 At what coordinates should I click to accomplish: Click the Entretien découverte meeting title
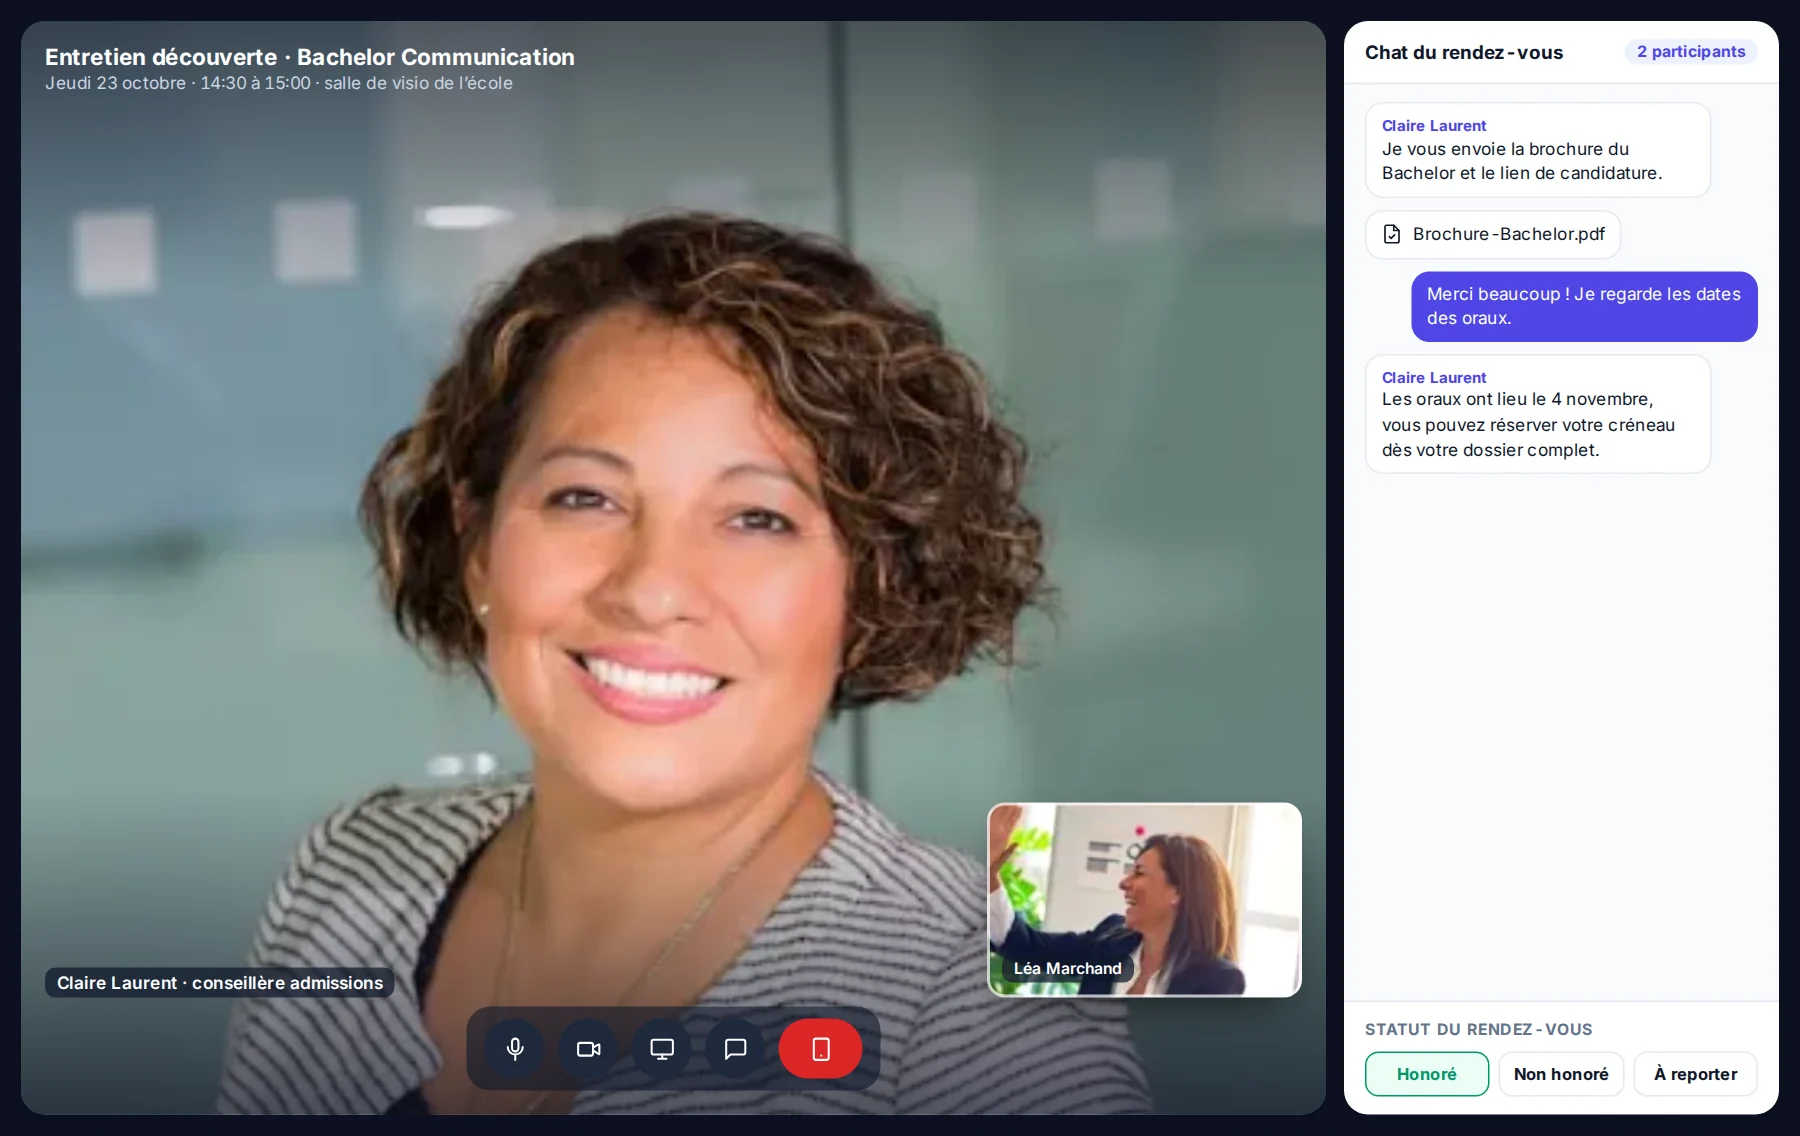tap(310, 57)
